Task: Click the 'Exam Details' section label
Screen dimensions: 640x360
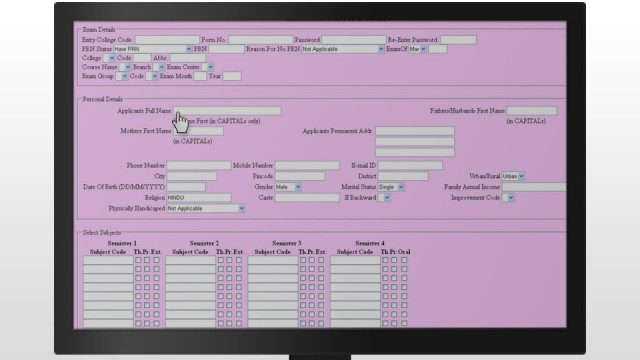Action: point(99,30)
